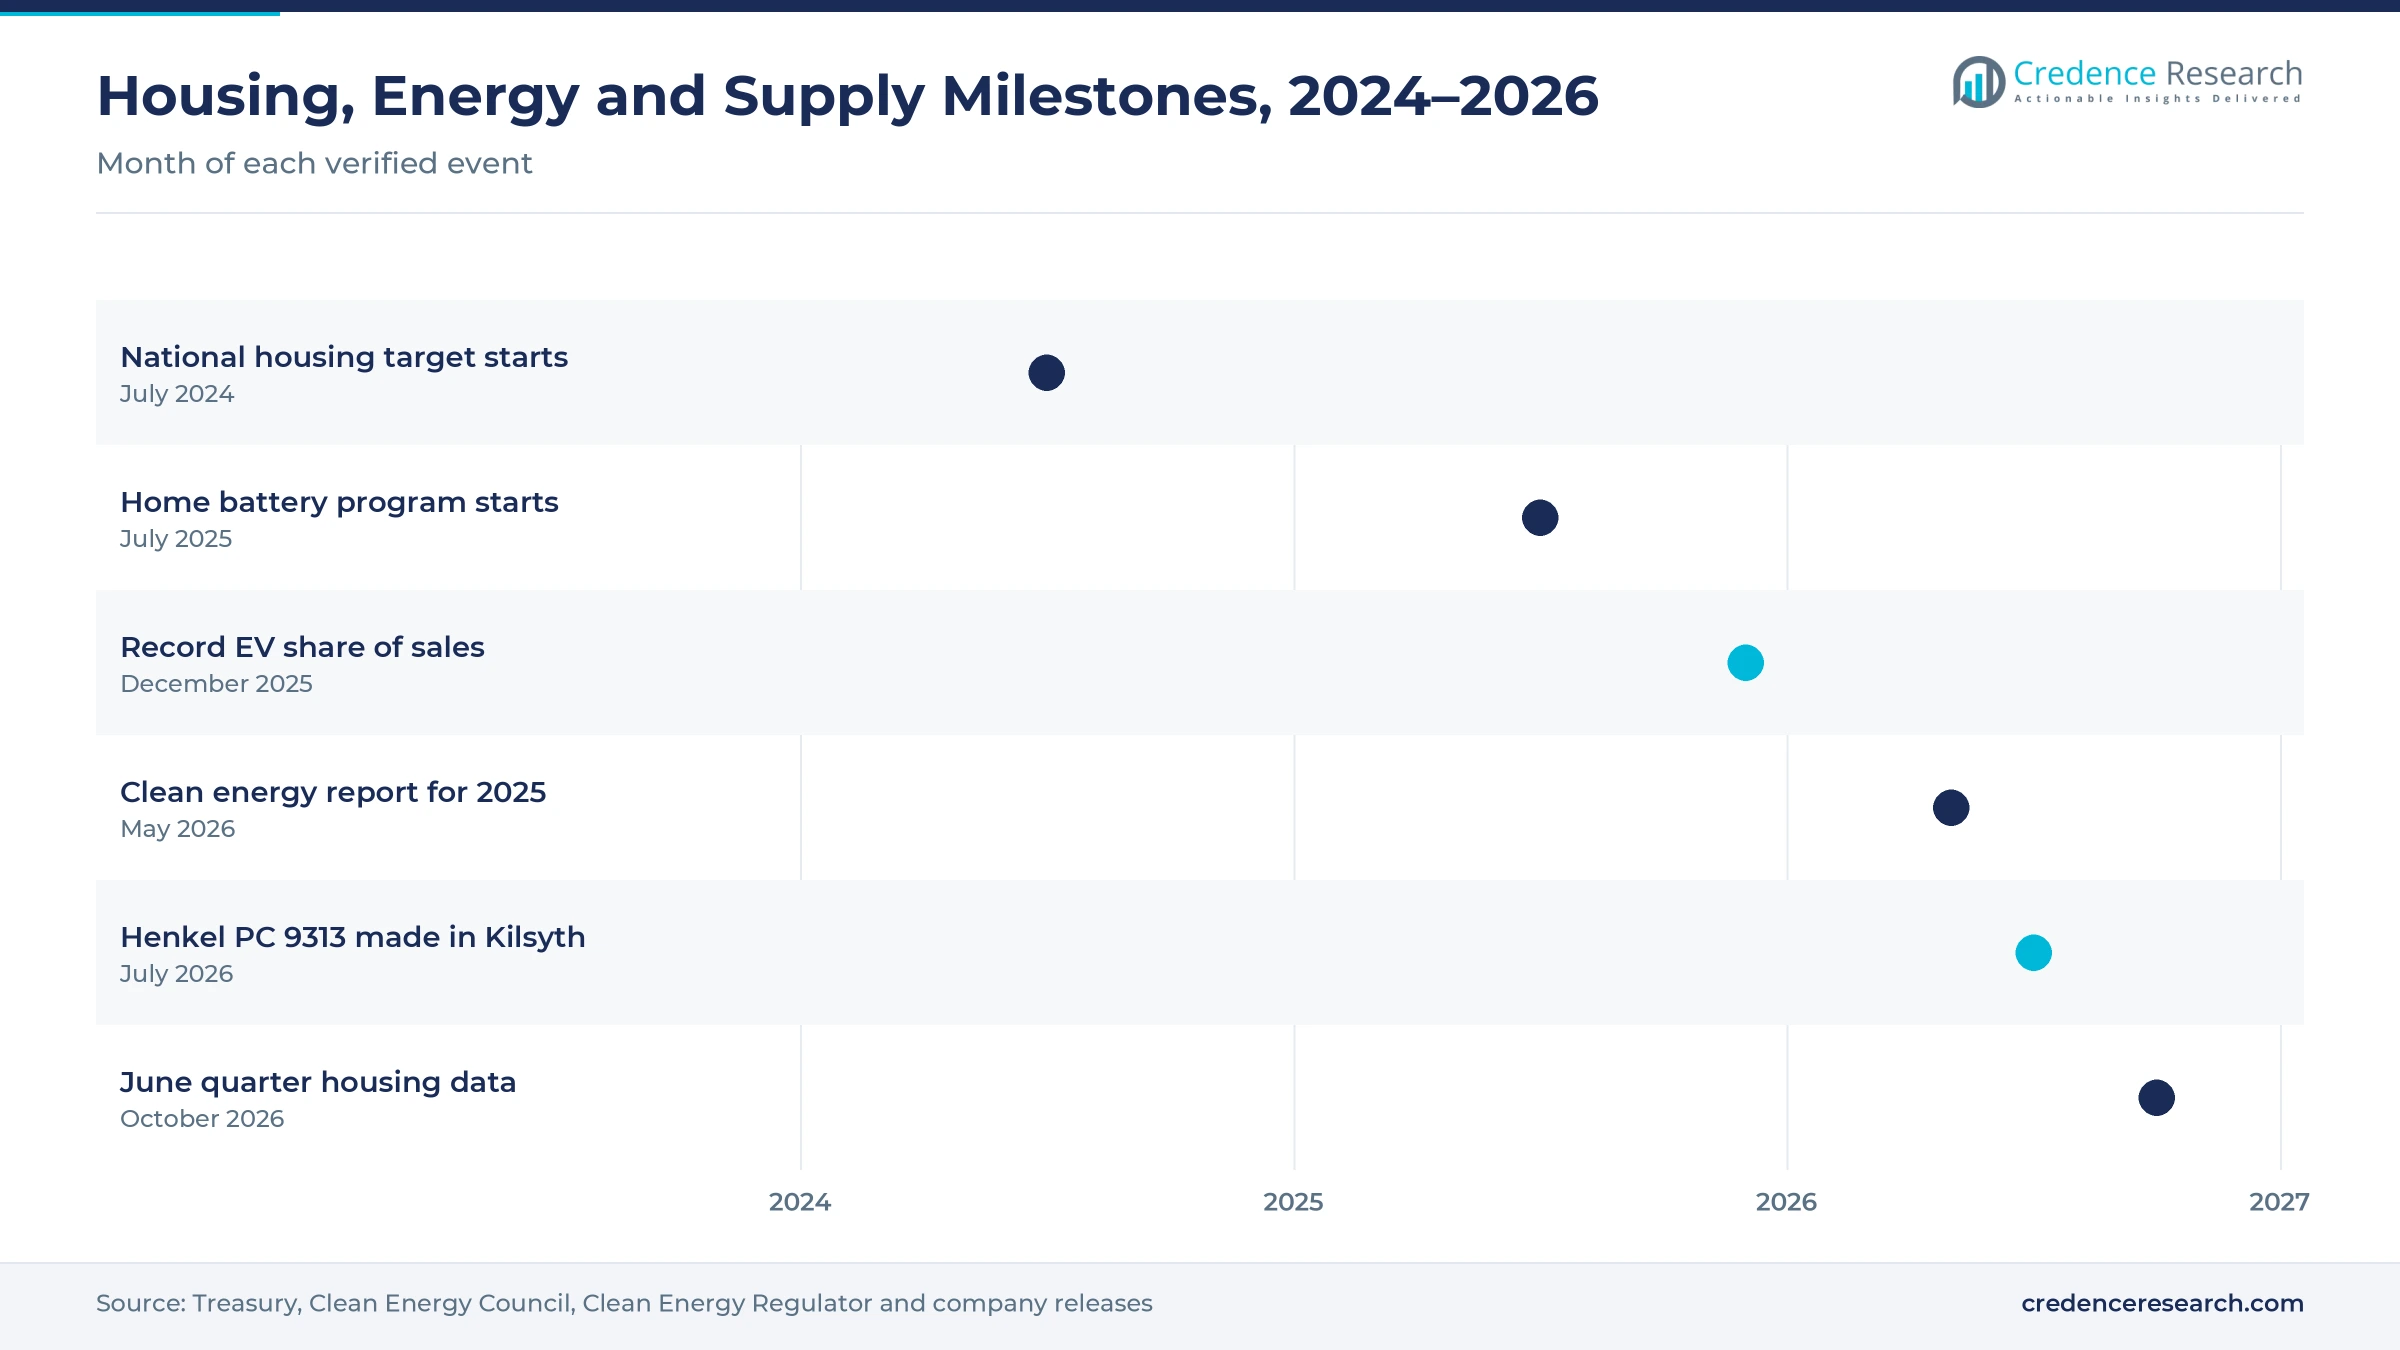Click the 2025 axis label
The width and height of the screenshot is (2400, 1350).
coord(1293,1202)
